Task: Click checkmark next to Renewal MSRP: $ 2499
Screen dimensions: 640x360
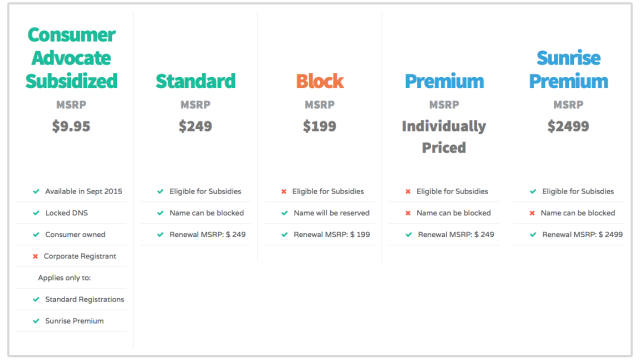Action: (x=533, y=235)
